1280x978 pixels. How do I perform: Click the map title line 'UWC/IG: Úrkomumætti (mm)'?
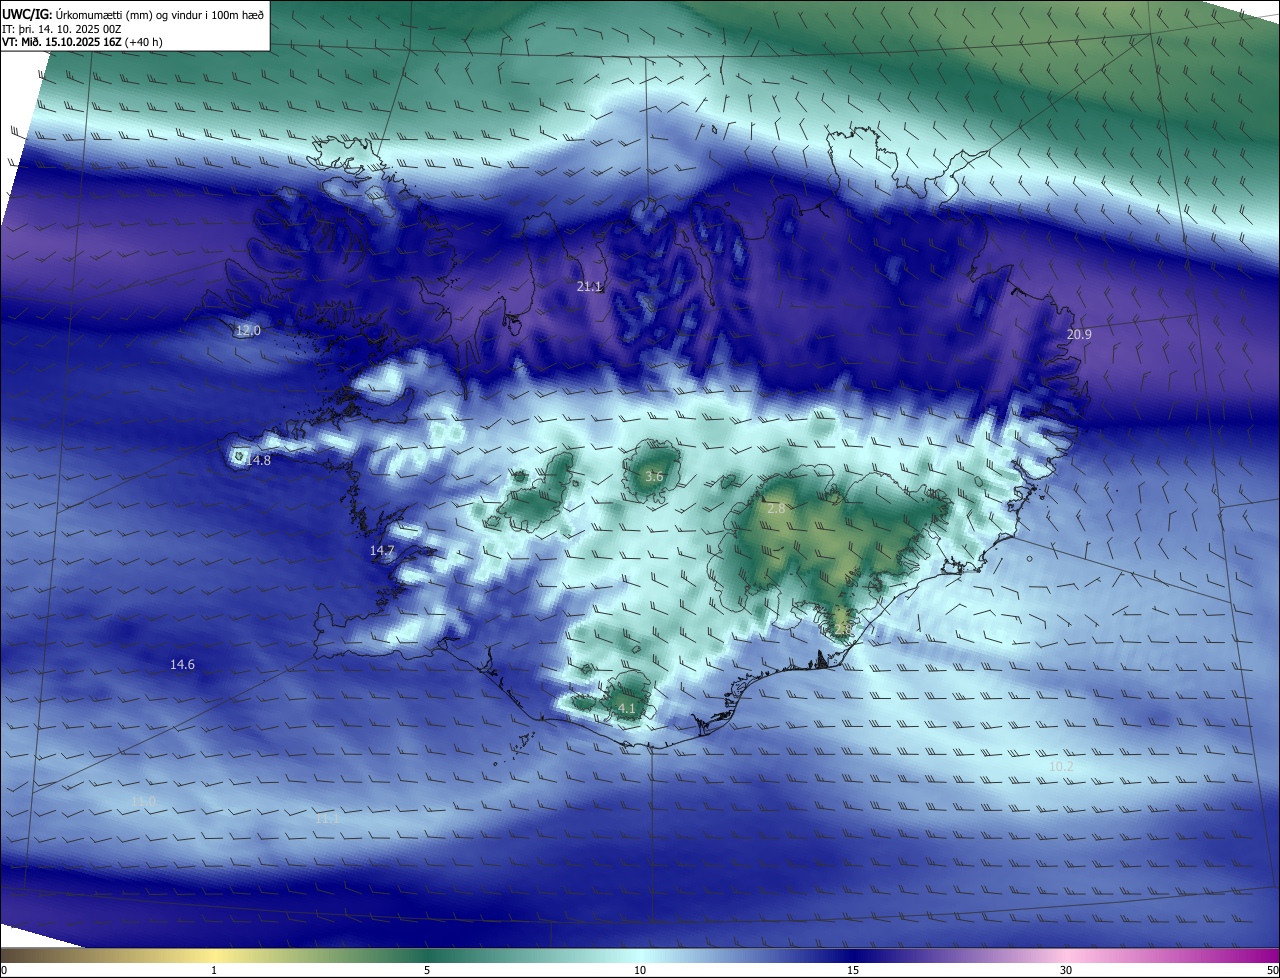point(134,14)
